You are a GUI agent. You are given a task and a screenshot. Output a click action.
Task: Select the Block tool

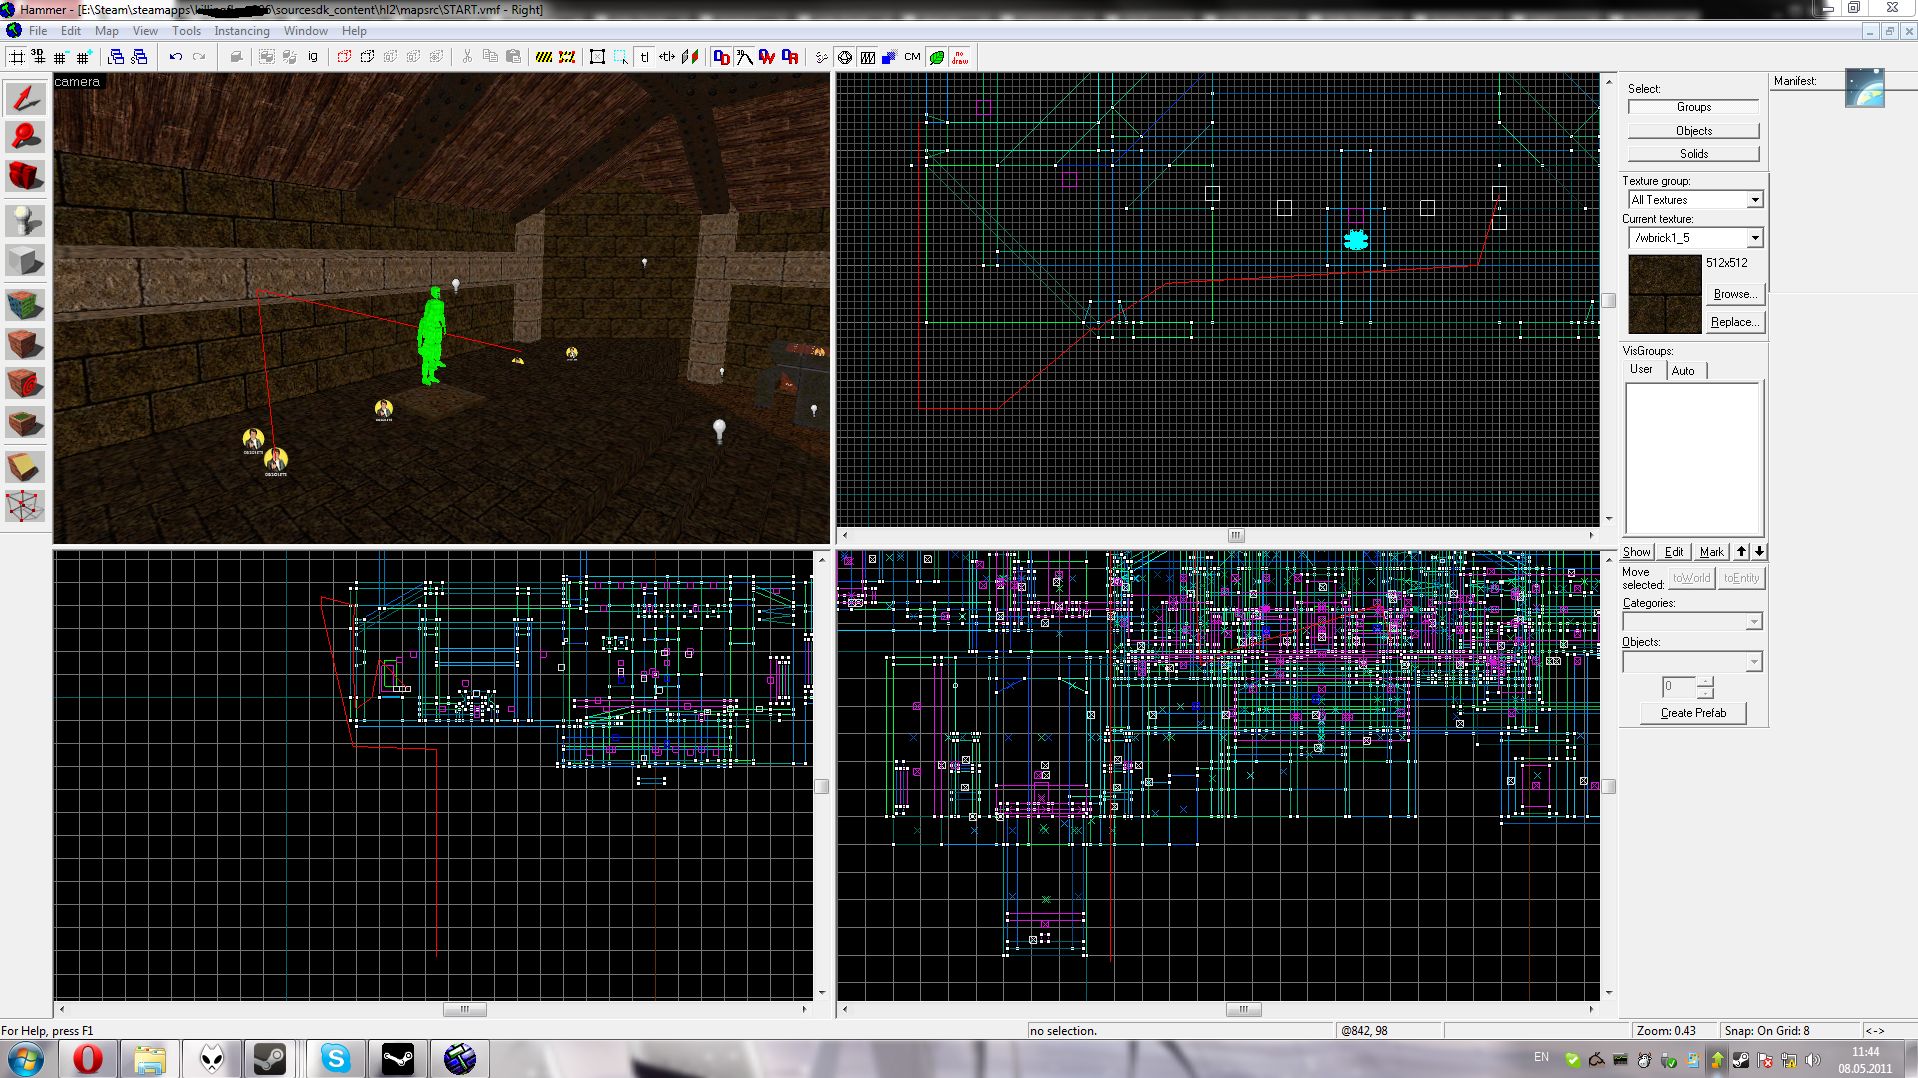tap(25, 260)
